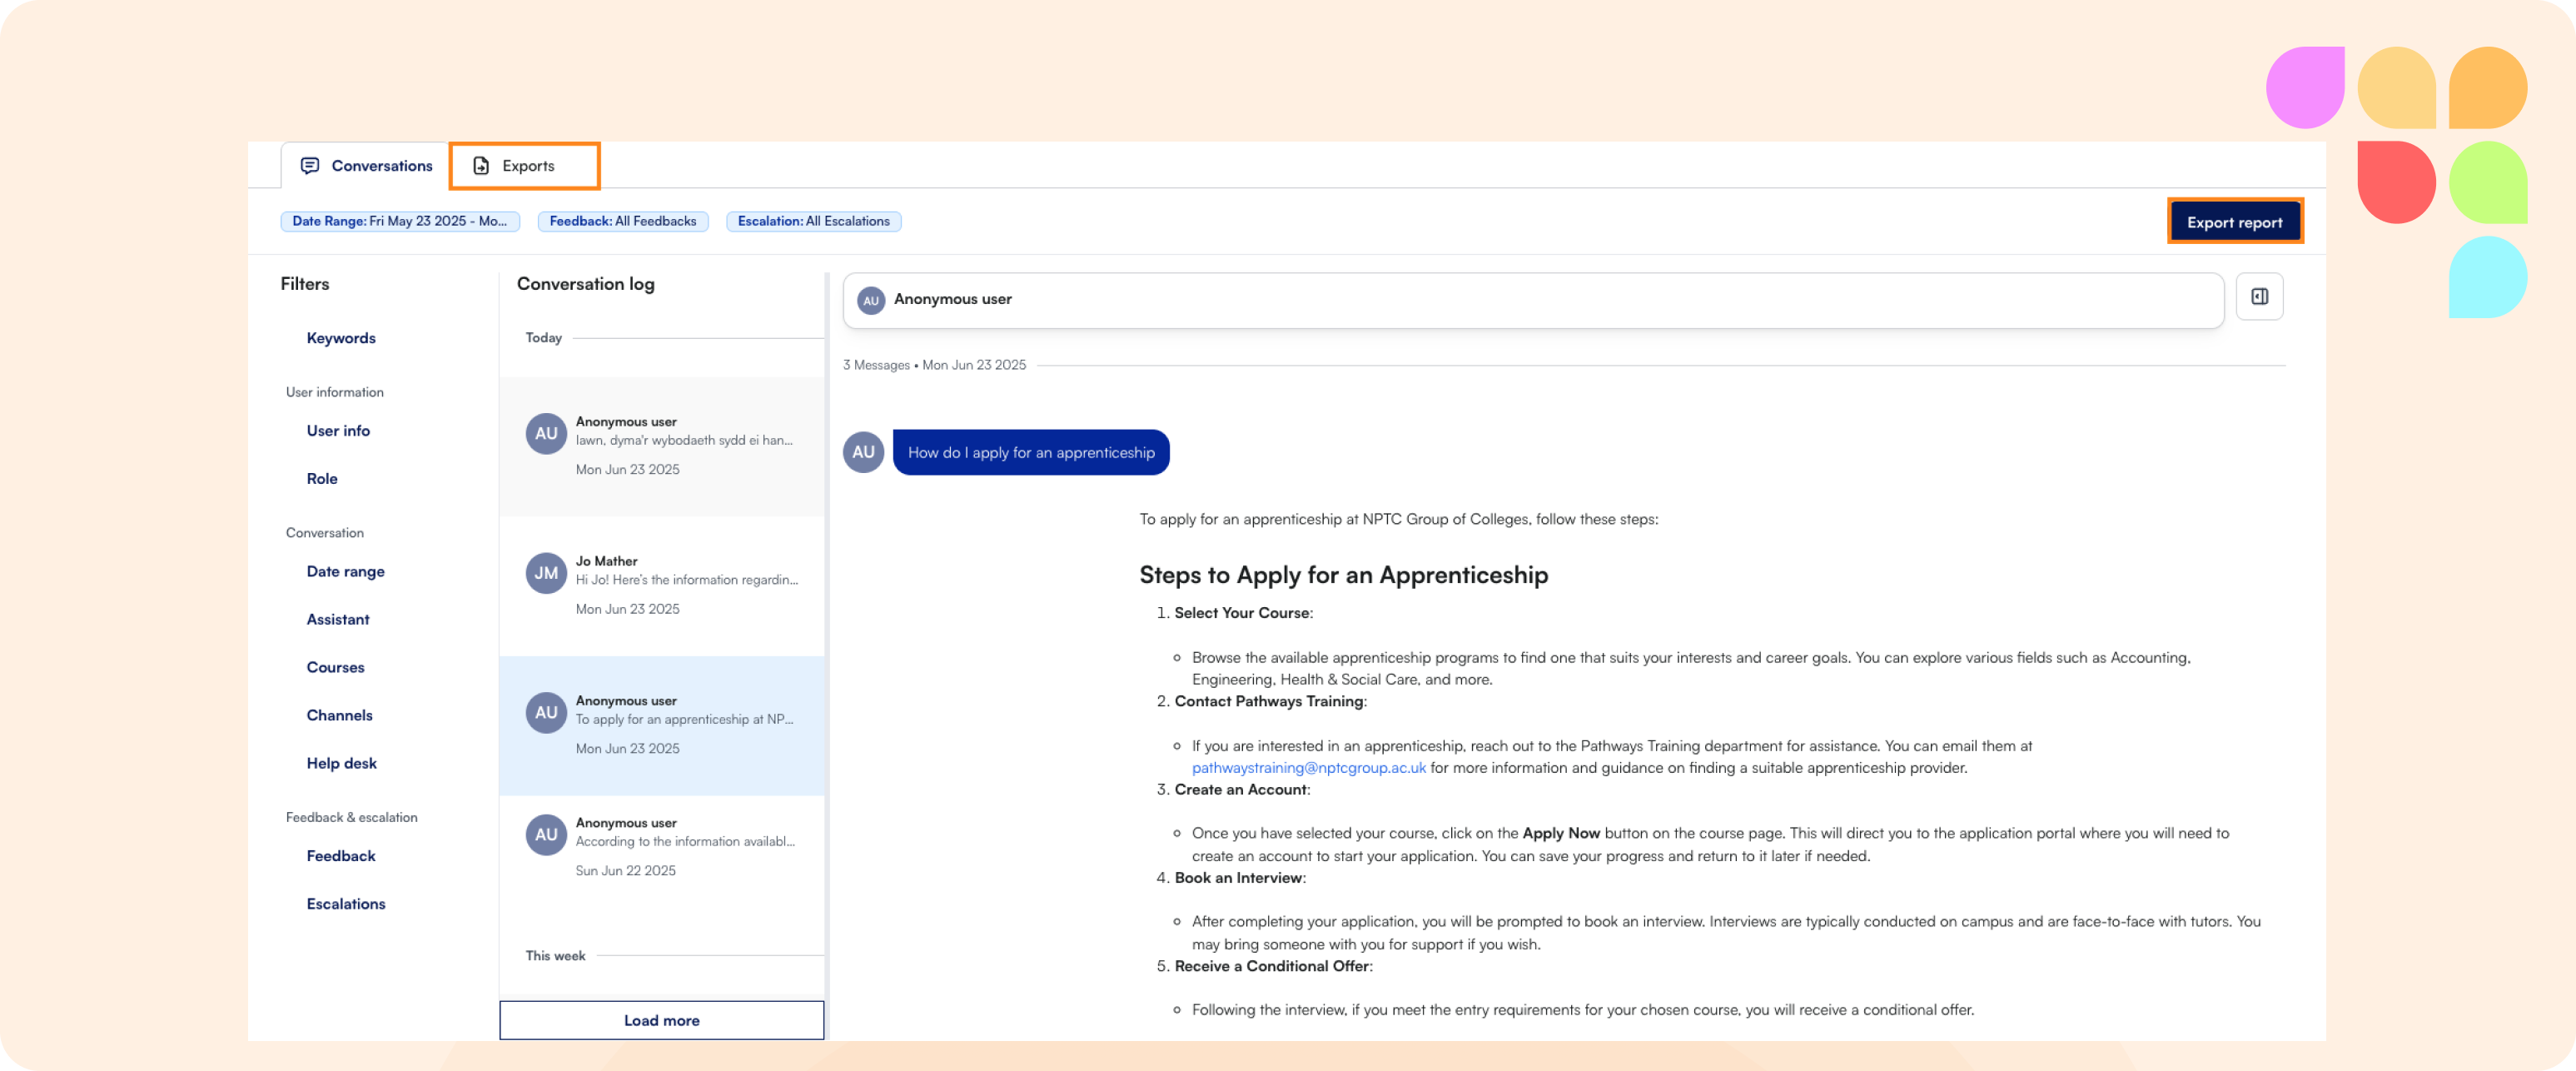Image resolution: width=2576 pixels, height=1071 pixels.
Task: Click the Export report button
Action: coord(2233,222)
